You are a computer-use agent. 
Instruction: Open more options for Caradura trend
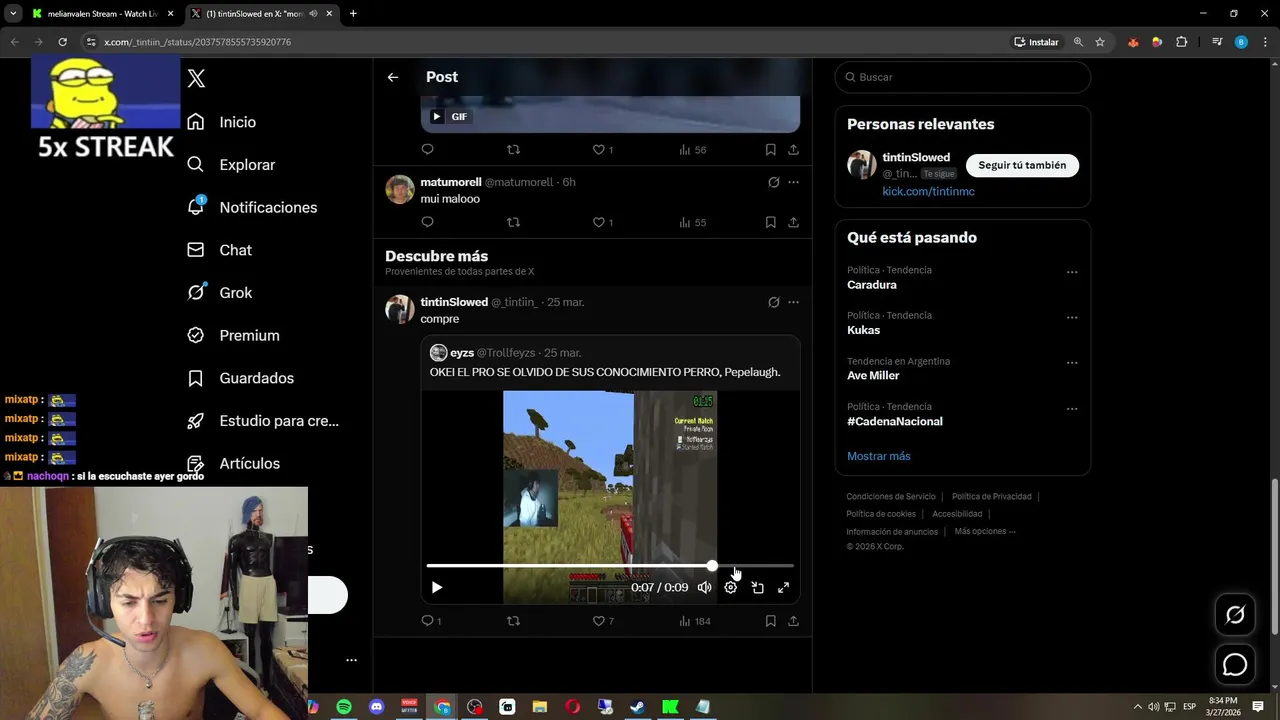click(x=1072, y=272)
